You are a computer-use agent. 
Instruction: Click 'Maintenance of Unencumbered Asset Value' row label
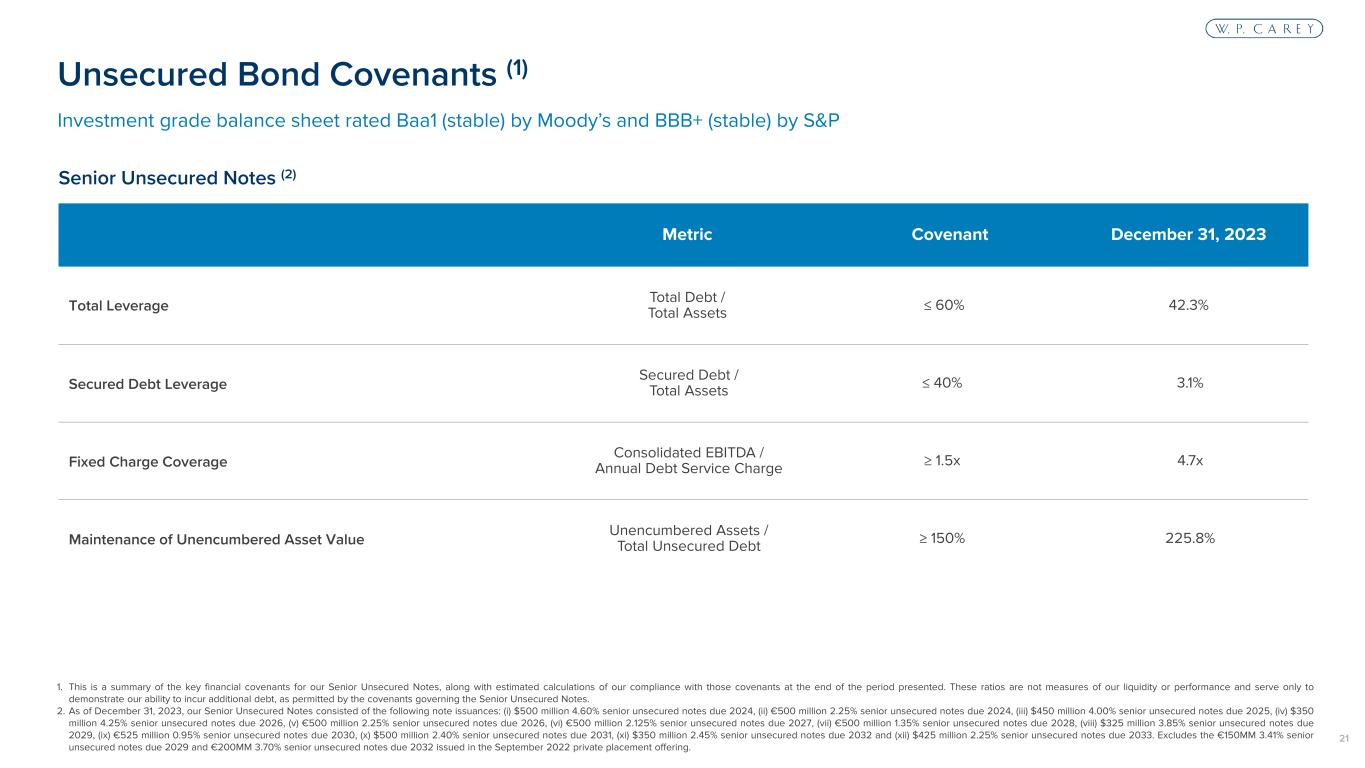pos(216,540)
